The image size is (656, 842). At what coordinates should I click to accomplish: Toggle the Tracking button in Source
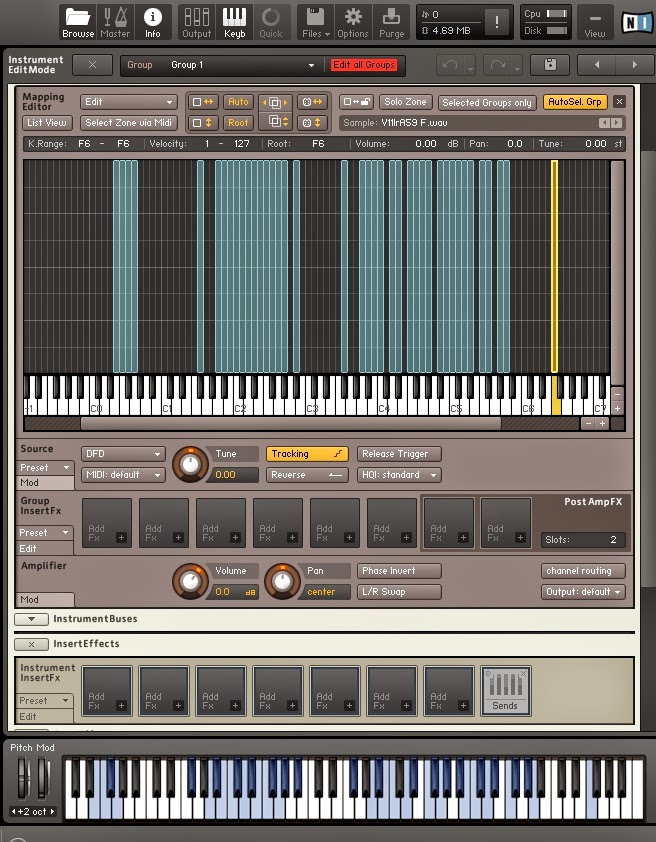(x=307, y=454)
